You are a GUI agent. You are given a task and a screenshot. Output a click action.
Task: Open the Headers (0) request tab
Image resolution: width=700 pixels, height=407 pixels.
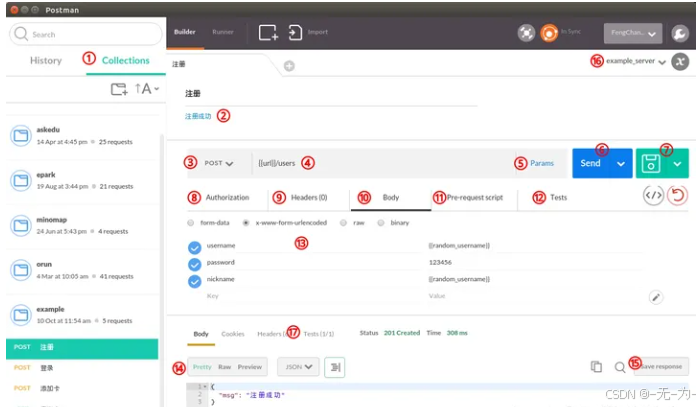point(309,197)
